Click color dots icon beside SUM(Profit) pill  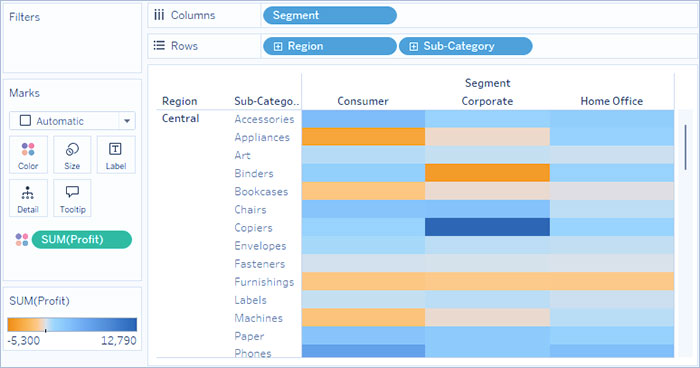(22, 239)
